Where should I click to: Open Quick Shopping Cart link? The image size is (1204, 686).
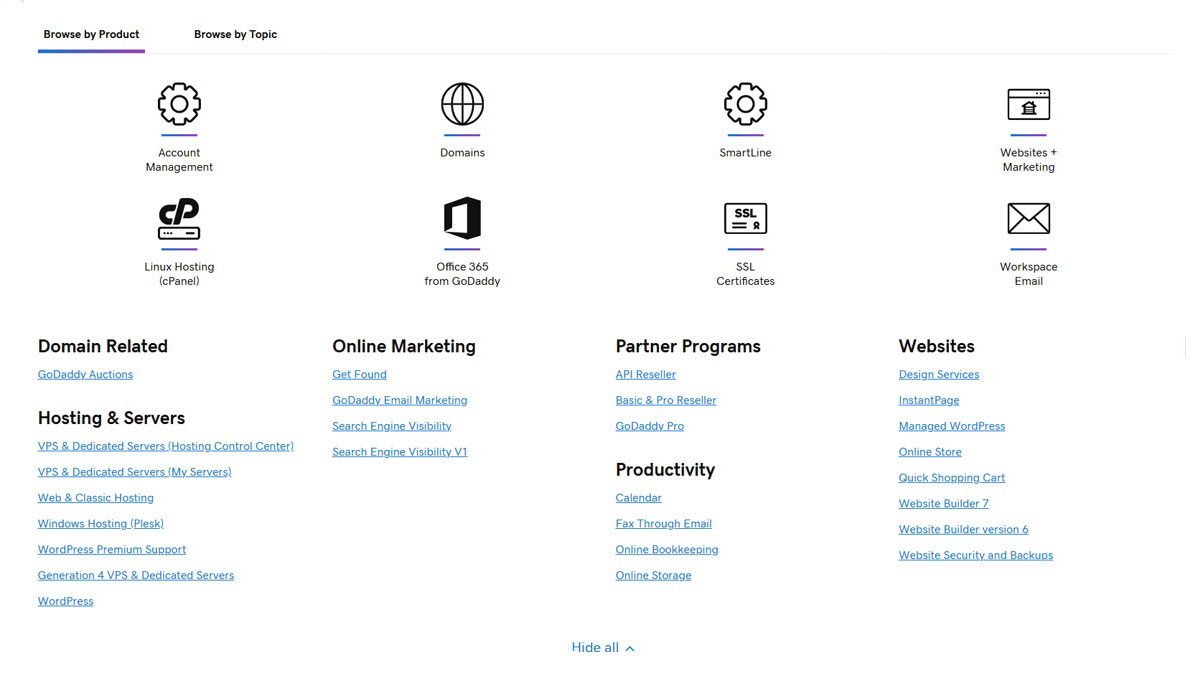coord(952,479)
